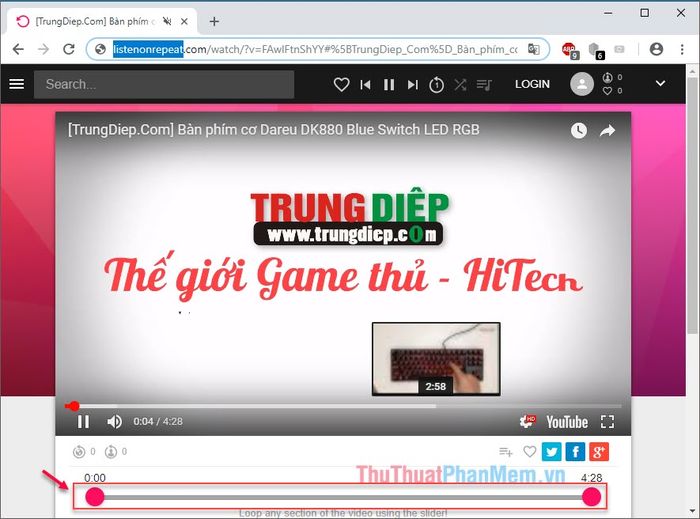This screenshot has height=519, width=700.
Task: Click the loop start handle at 0:00
Action: tap(95, 497)
